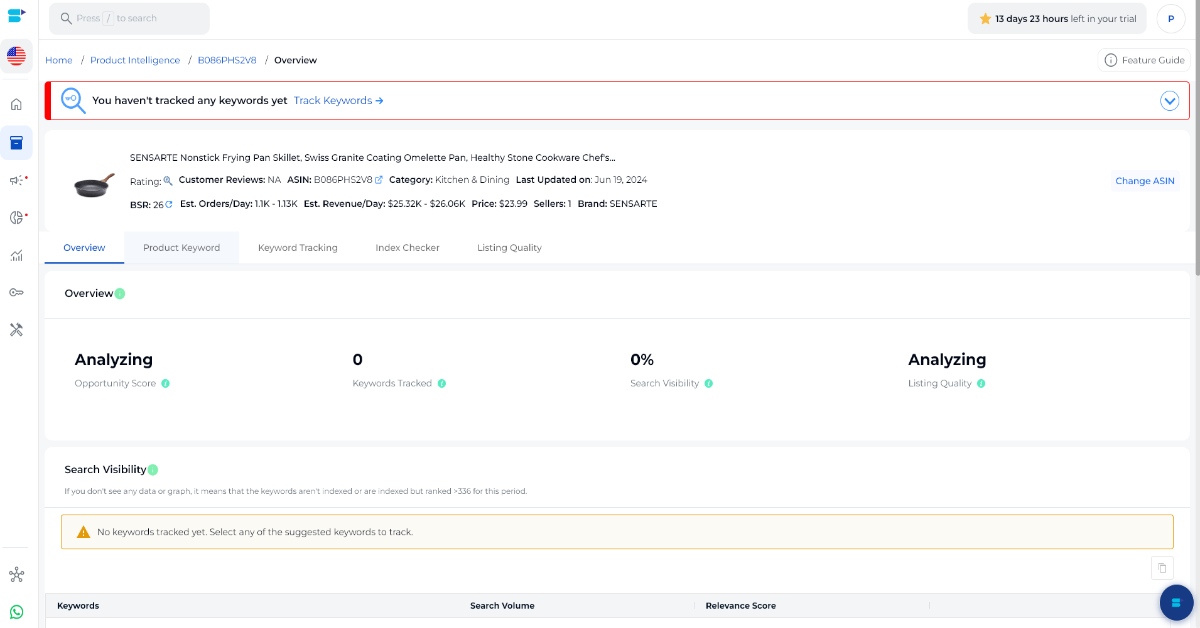Open the Feature Guide button
Screen dimensions: 1200x628
pyautogui.click(x=1144, y=60)
